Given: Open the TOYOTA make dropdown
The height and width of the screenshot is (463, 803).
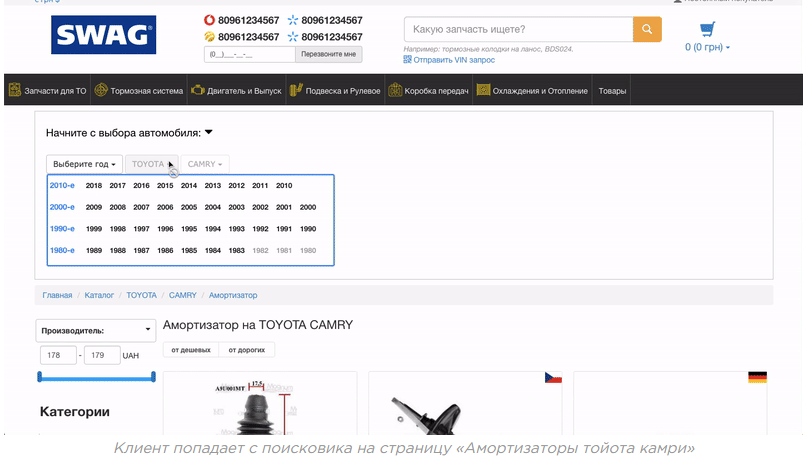Looking at the screenshot, I should pyautogui.click(x=152, y=164).
